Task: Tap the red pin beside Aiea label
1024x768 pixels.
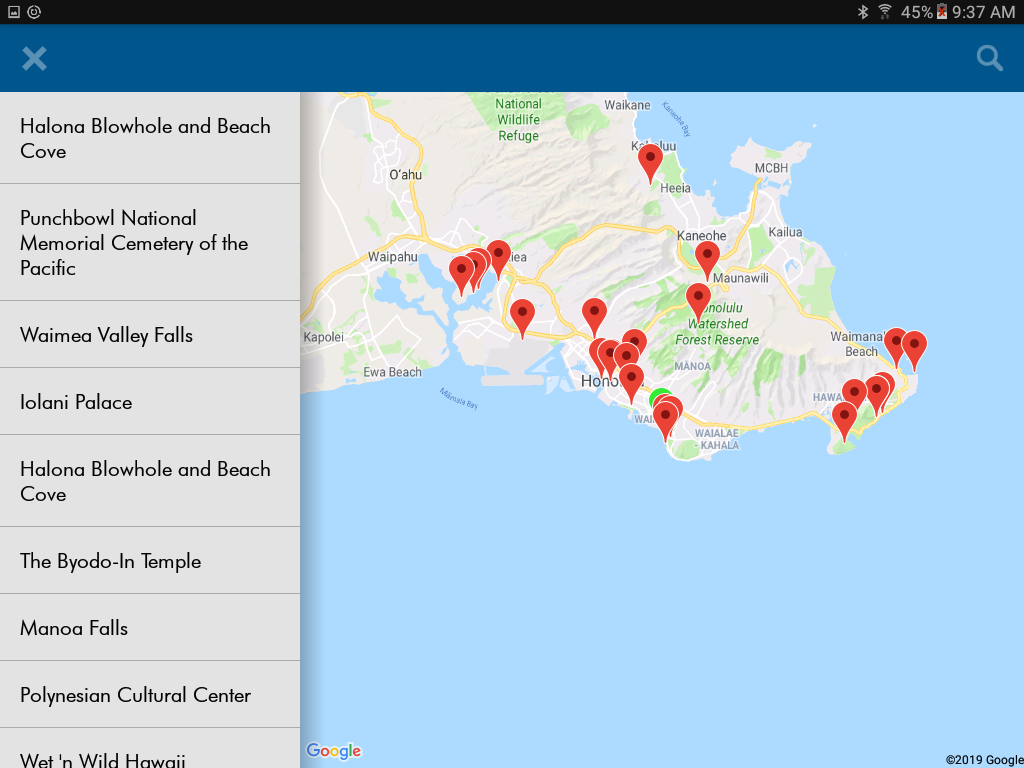Action: pos(498,258)
